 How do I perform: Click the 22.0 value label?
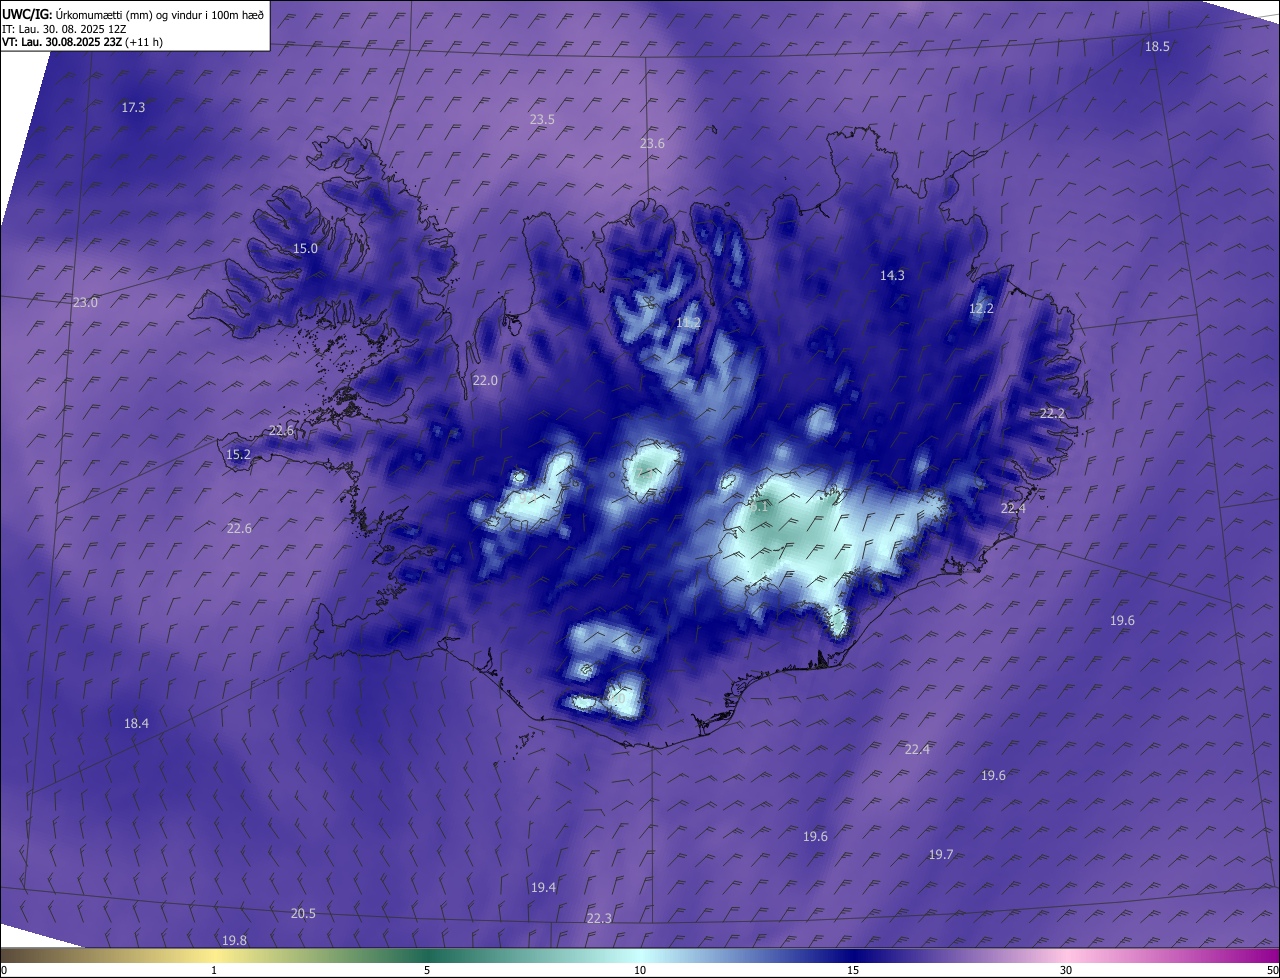[485, 381]
